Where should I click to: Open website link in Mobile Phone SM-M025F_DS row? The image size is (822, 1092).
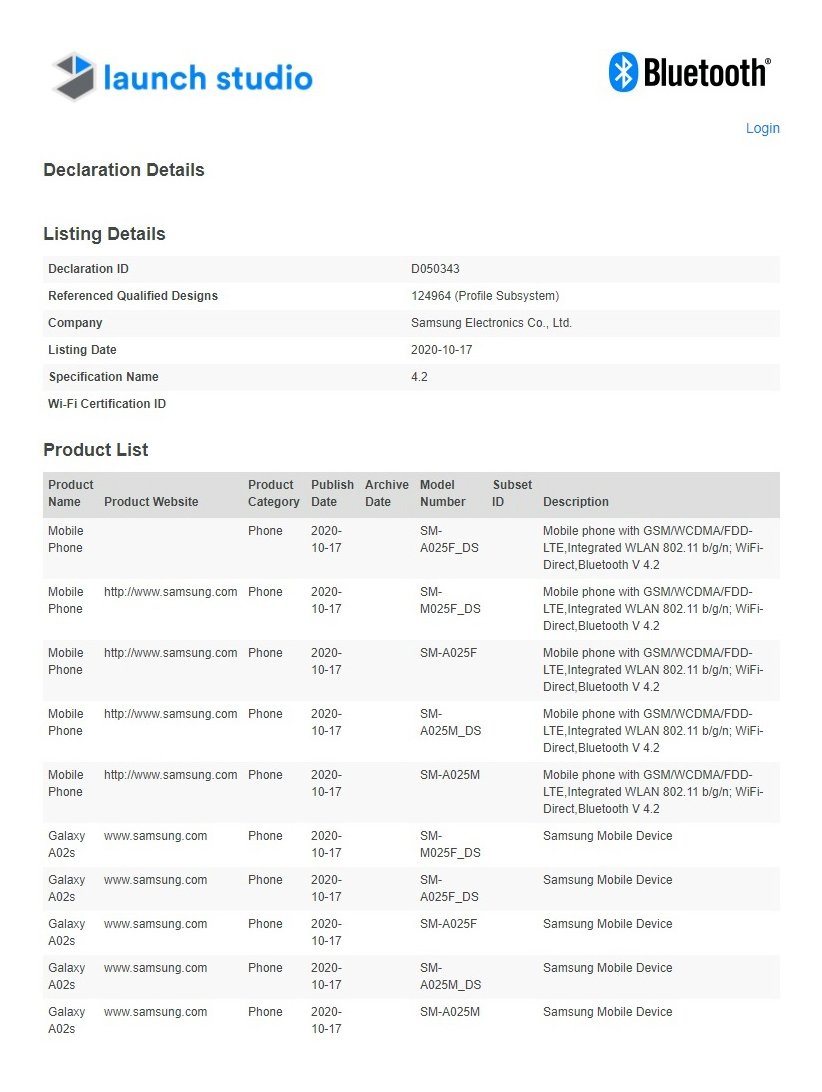(x=170, y=592)
